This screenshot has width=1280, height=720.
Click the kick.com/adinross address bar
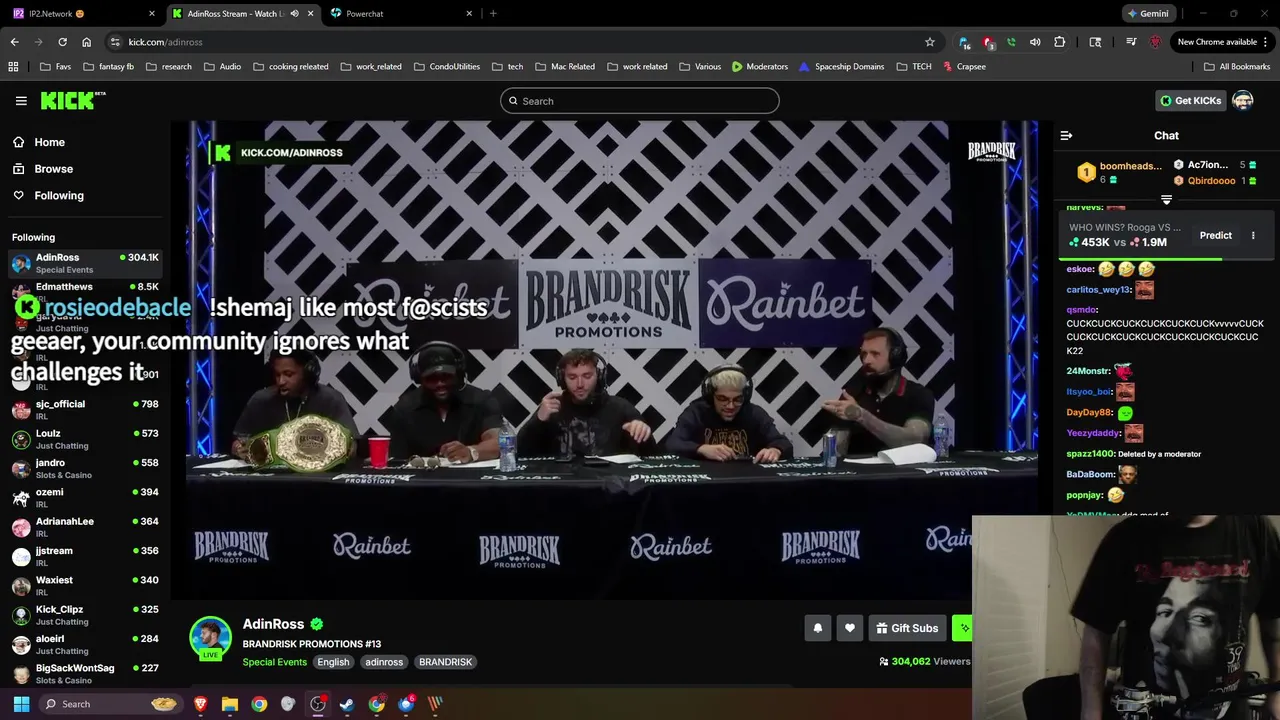(520, 42)
